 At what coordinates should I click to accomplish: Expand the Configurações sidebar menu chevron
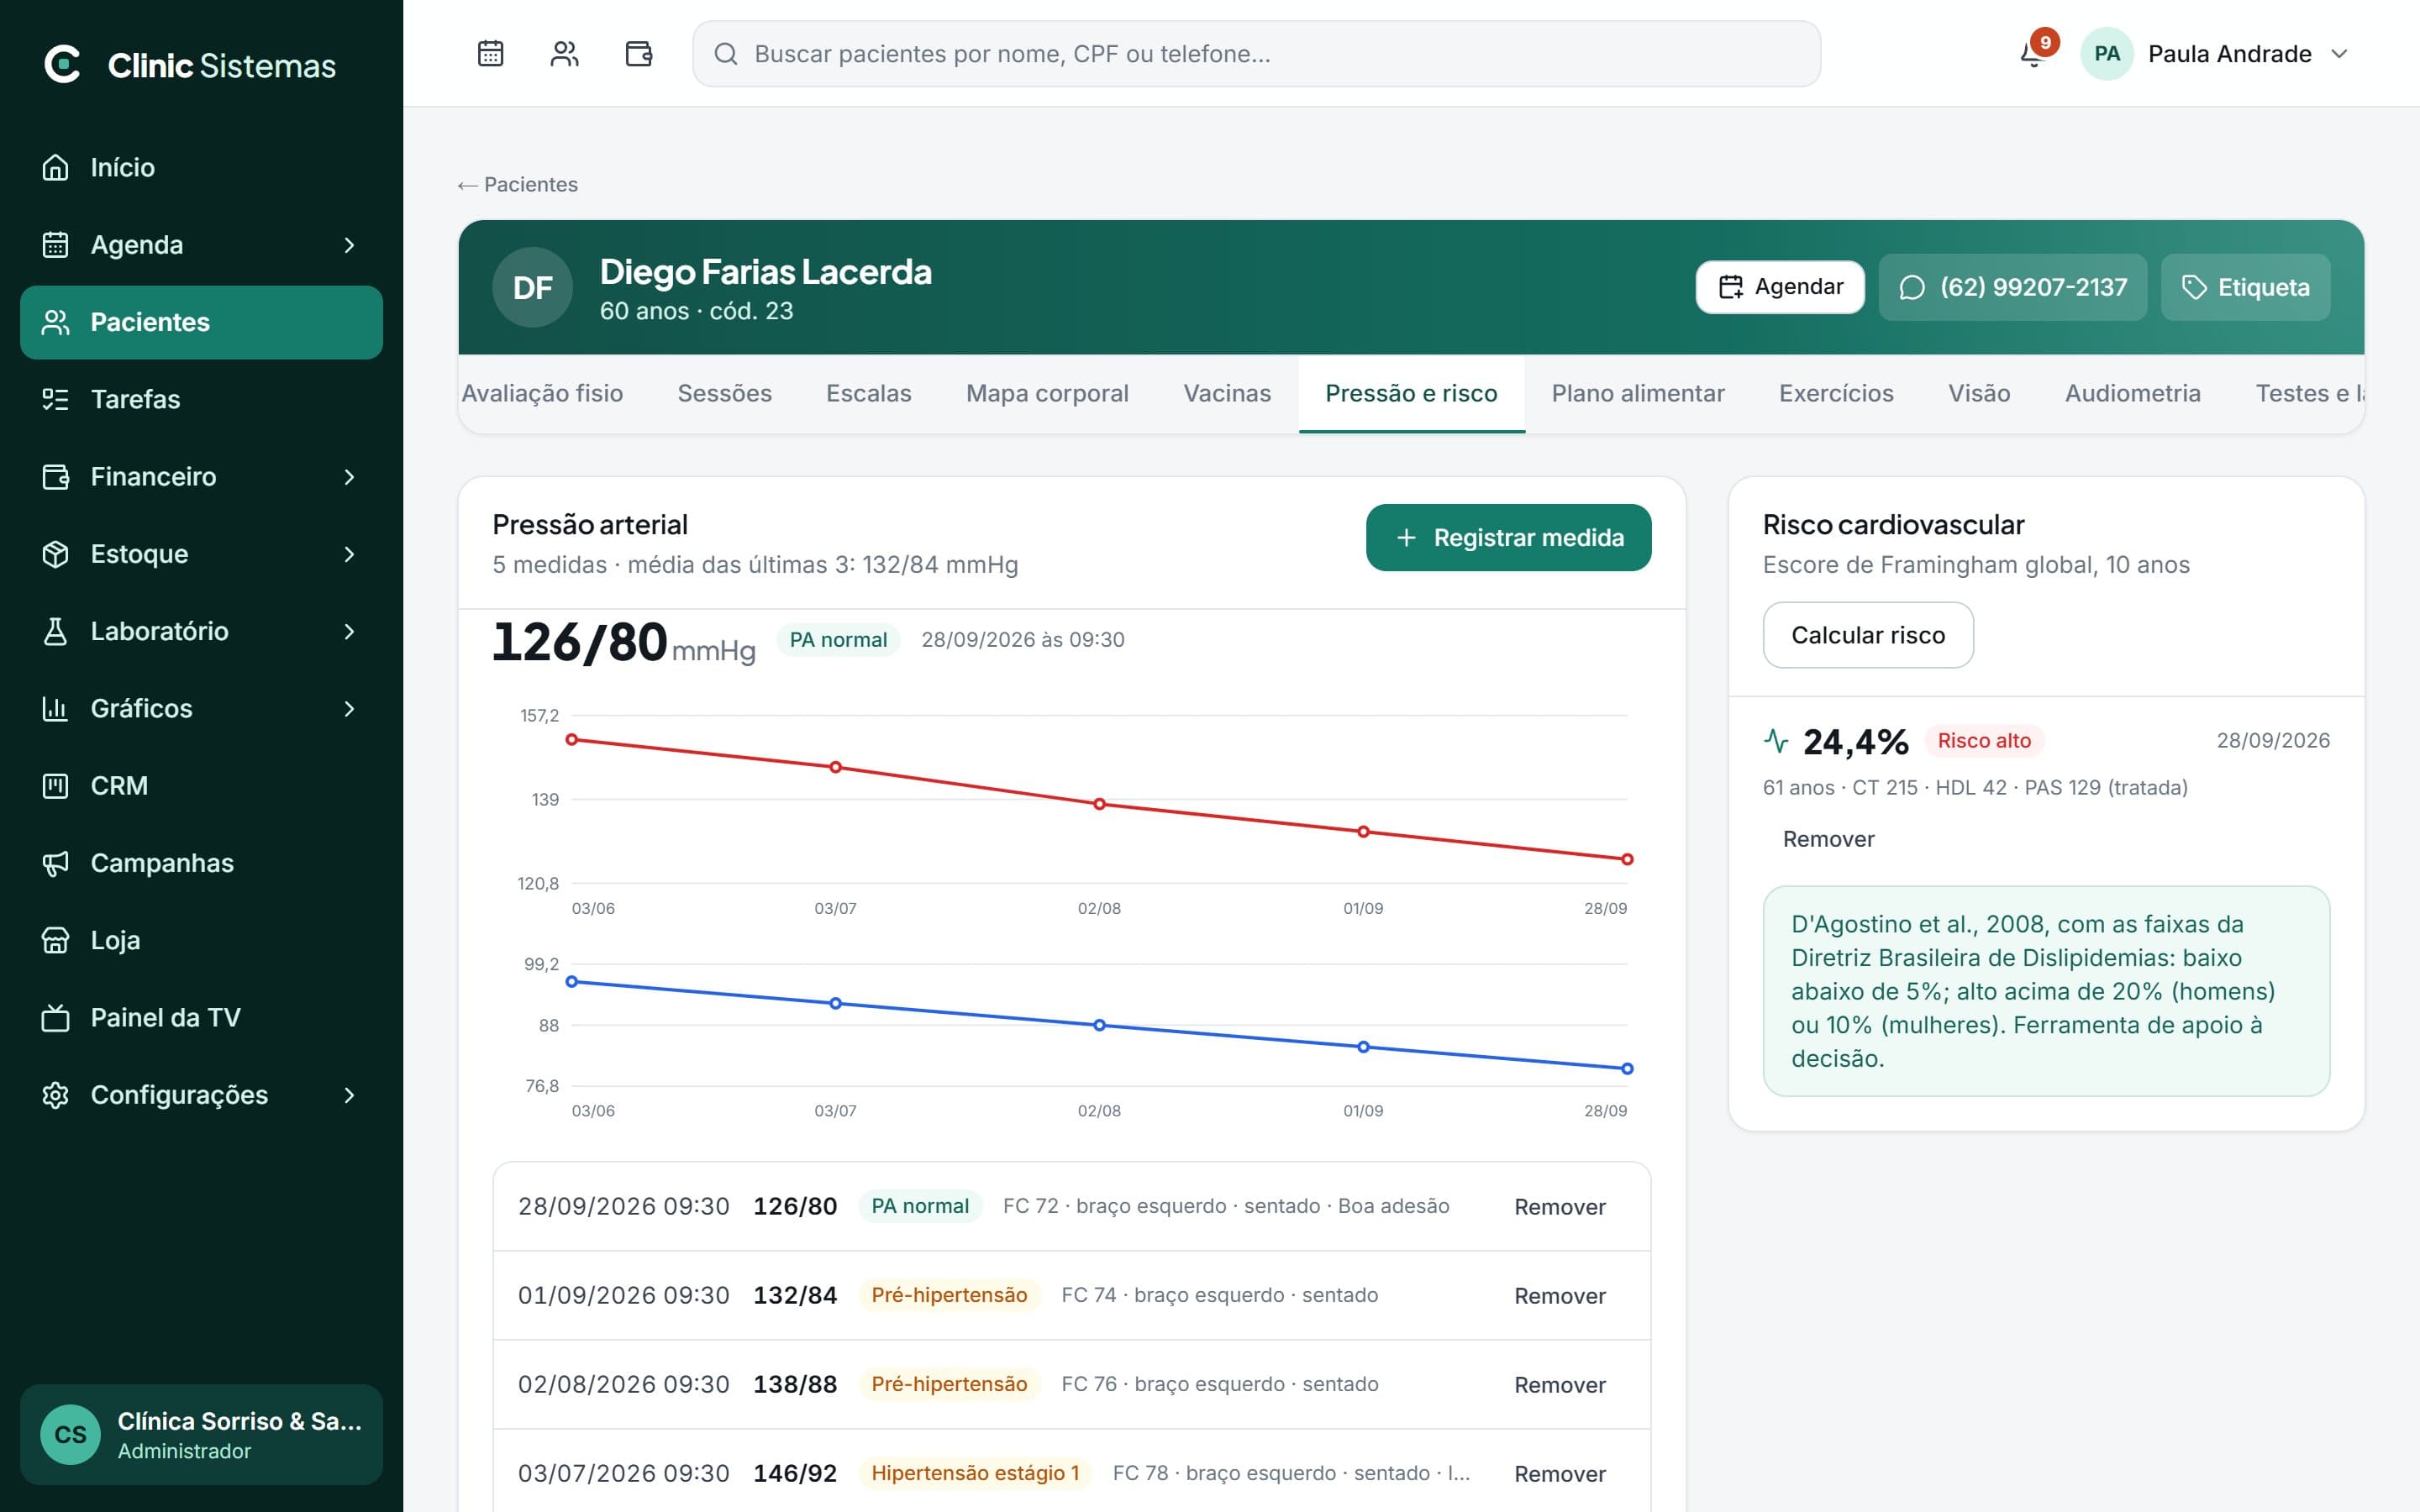coord(349,1095)
